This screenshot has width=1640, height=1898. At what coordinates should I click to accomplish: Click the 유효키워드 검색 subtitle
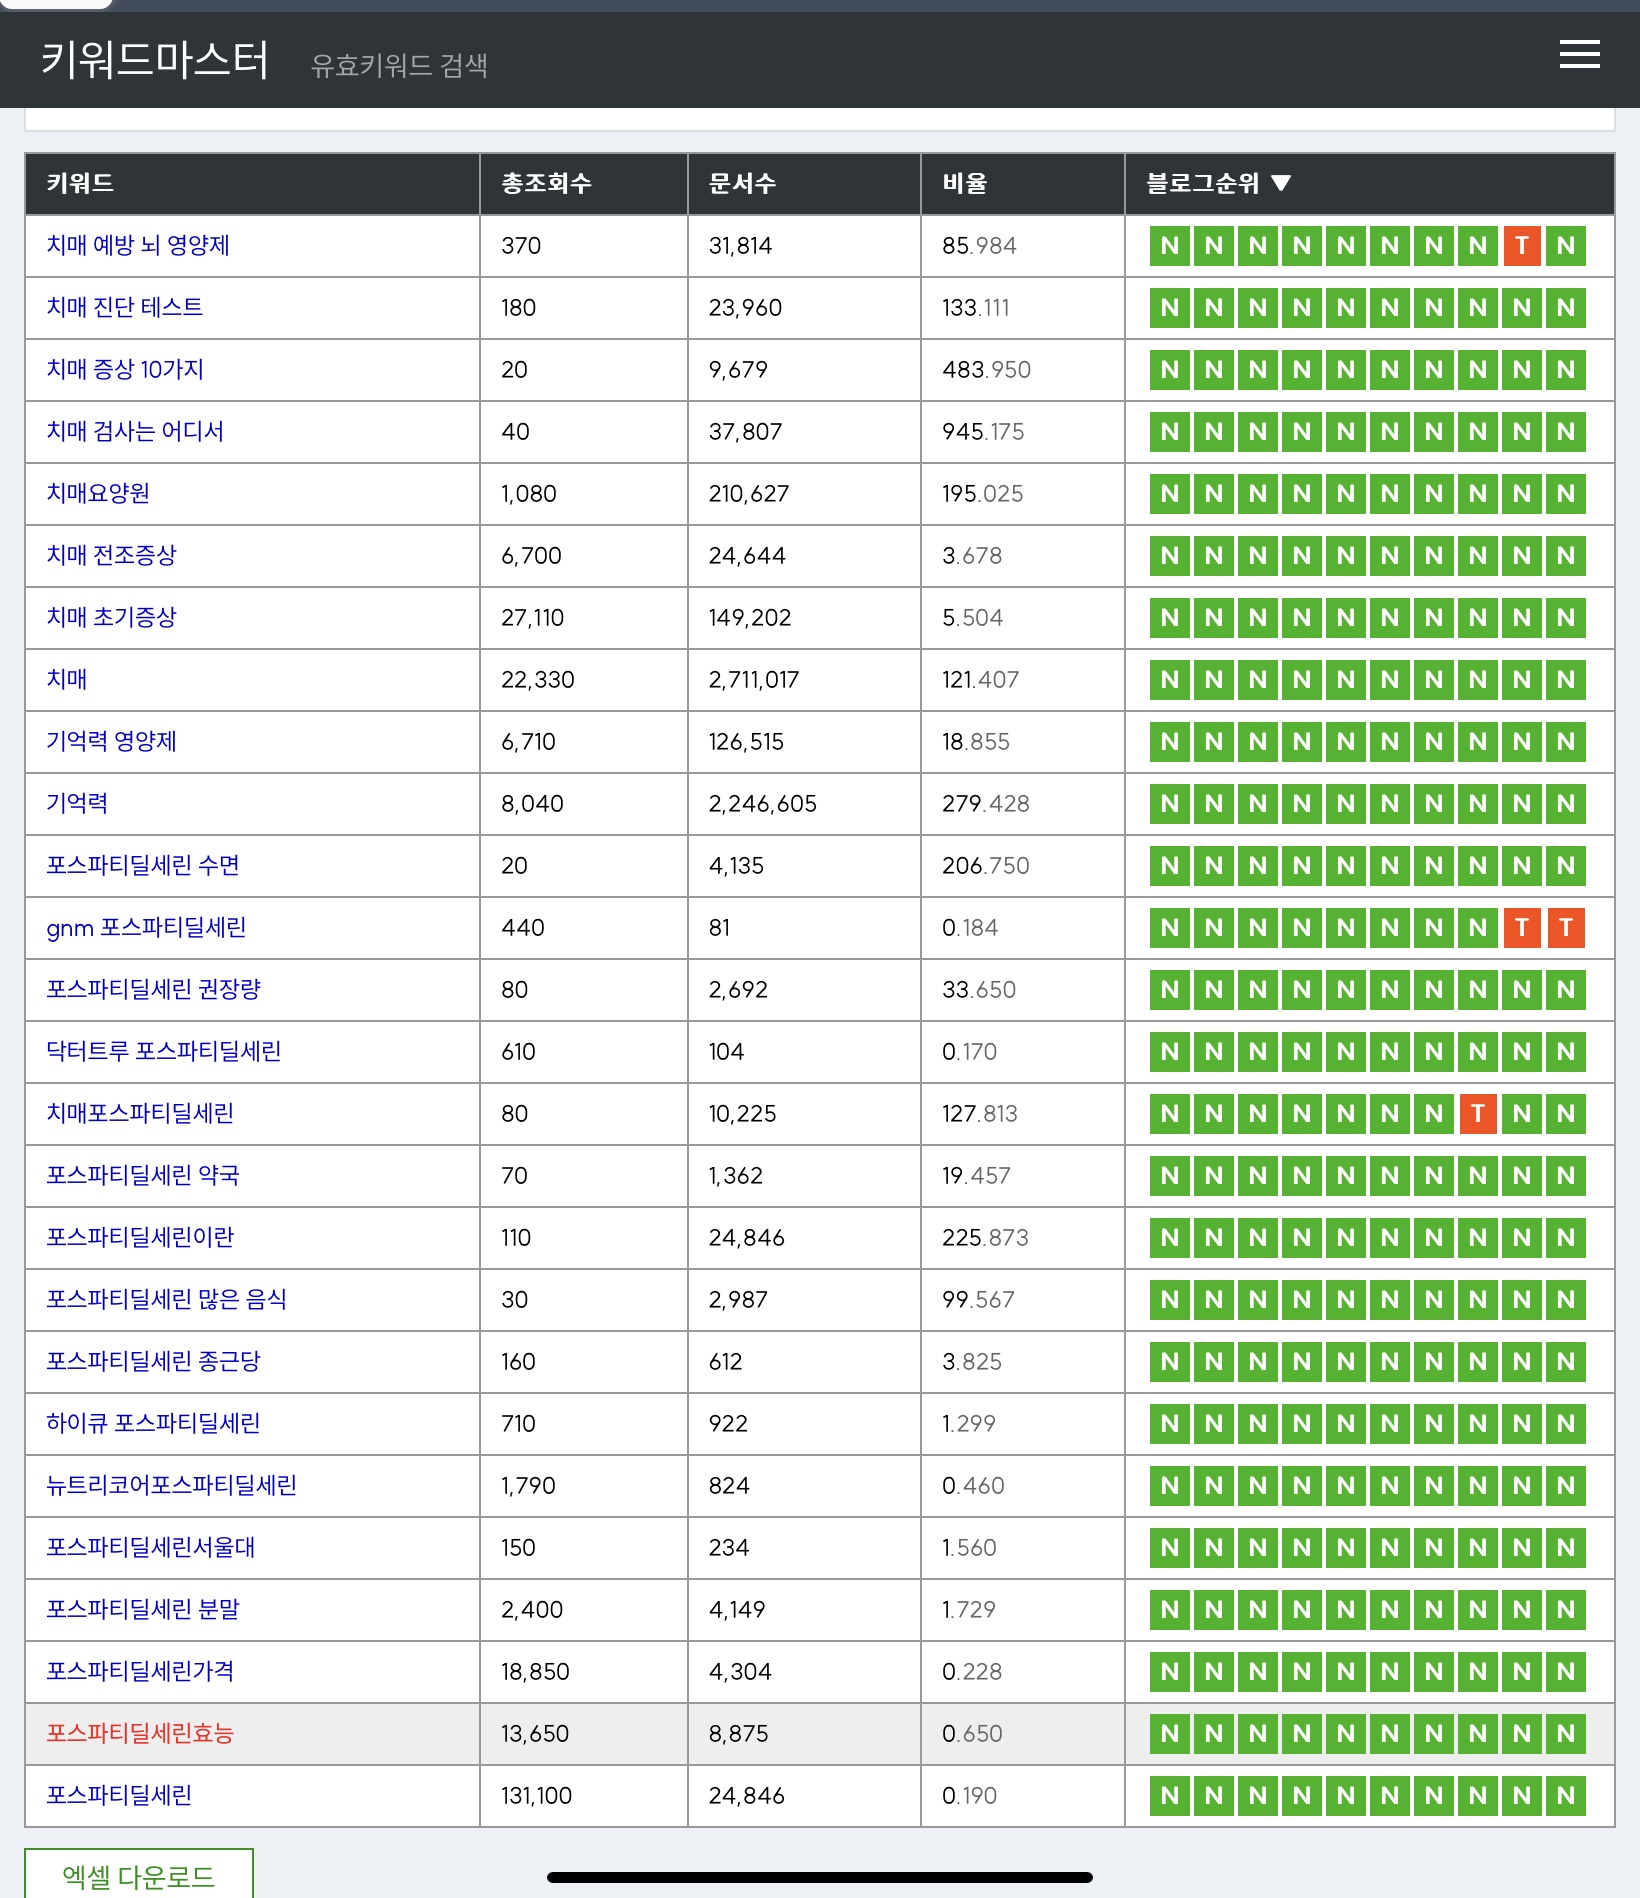click(x=399, y=65)
